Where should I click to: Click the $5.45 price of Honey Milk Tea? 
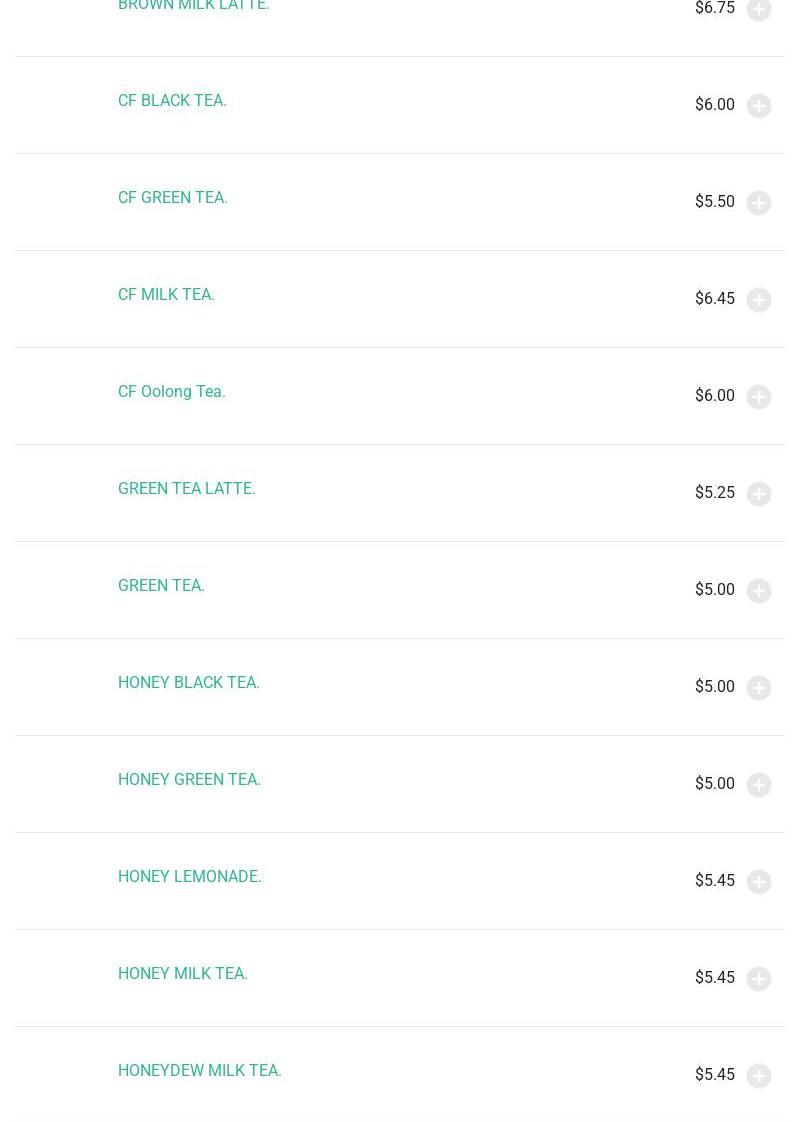[715, 978]
